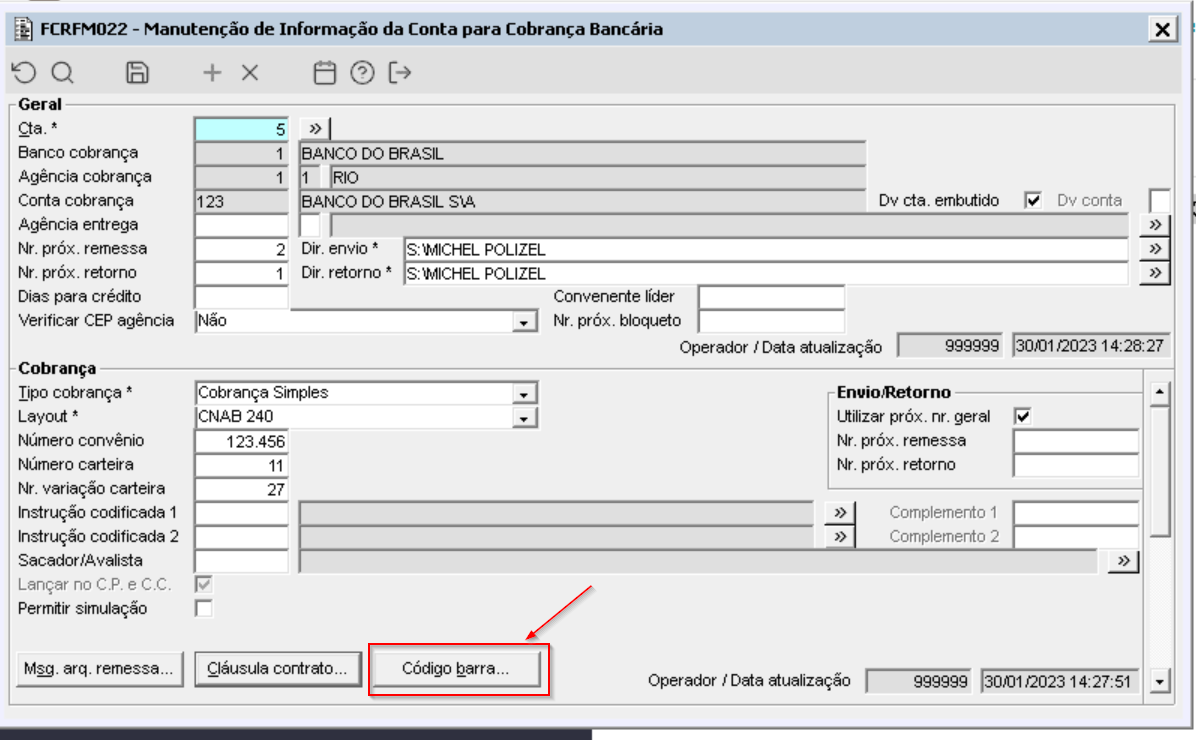Screen dimensions: 1196x740
Task: Click scroll down arrow in Cobrança panel
Action: tap(1159, 681)
